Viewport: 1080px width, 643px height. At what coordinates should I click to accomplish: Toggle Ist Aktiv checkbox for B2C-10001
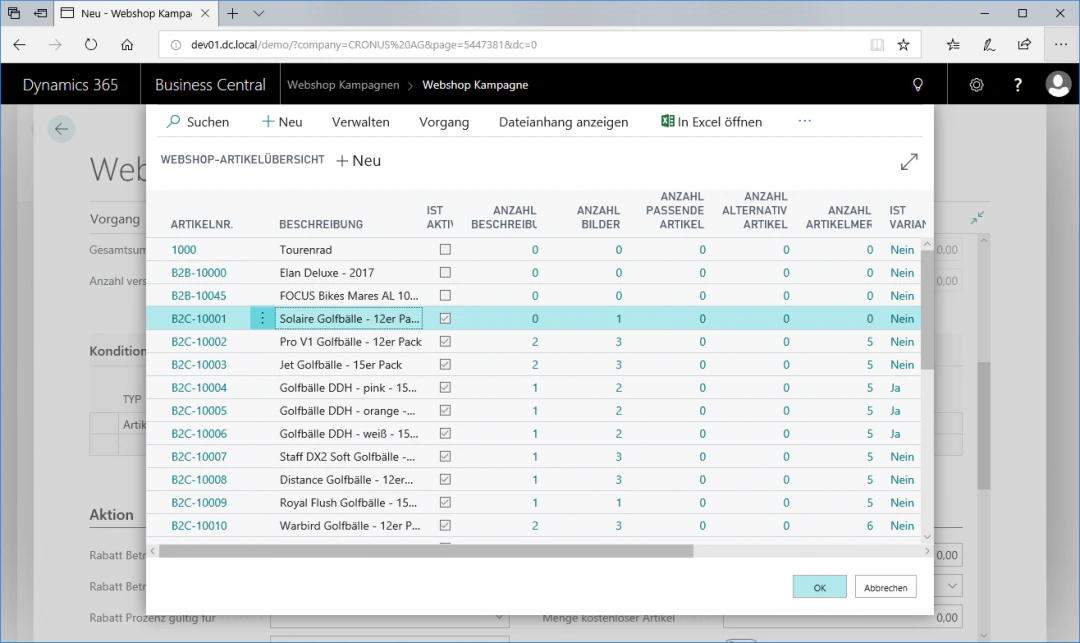click(445, 318)
